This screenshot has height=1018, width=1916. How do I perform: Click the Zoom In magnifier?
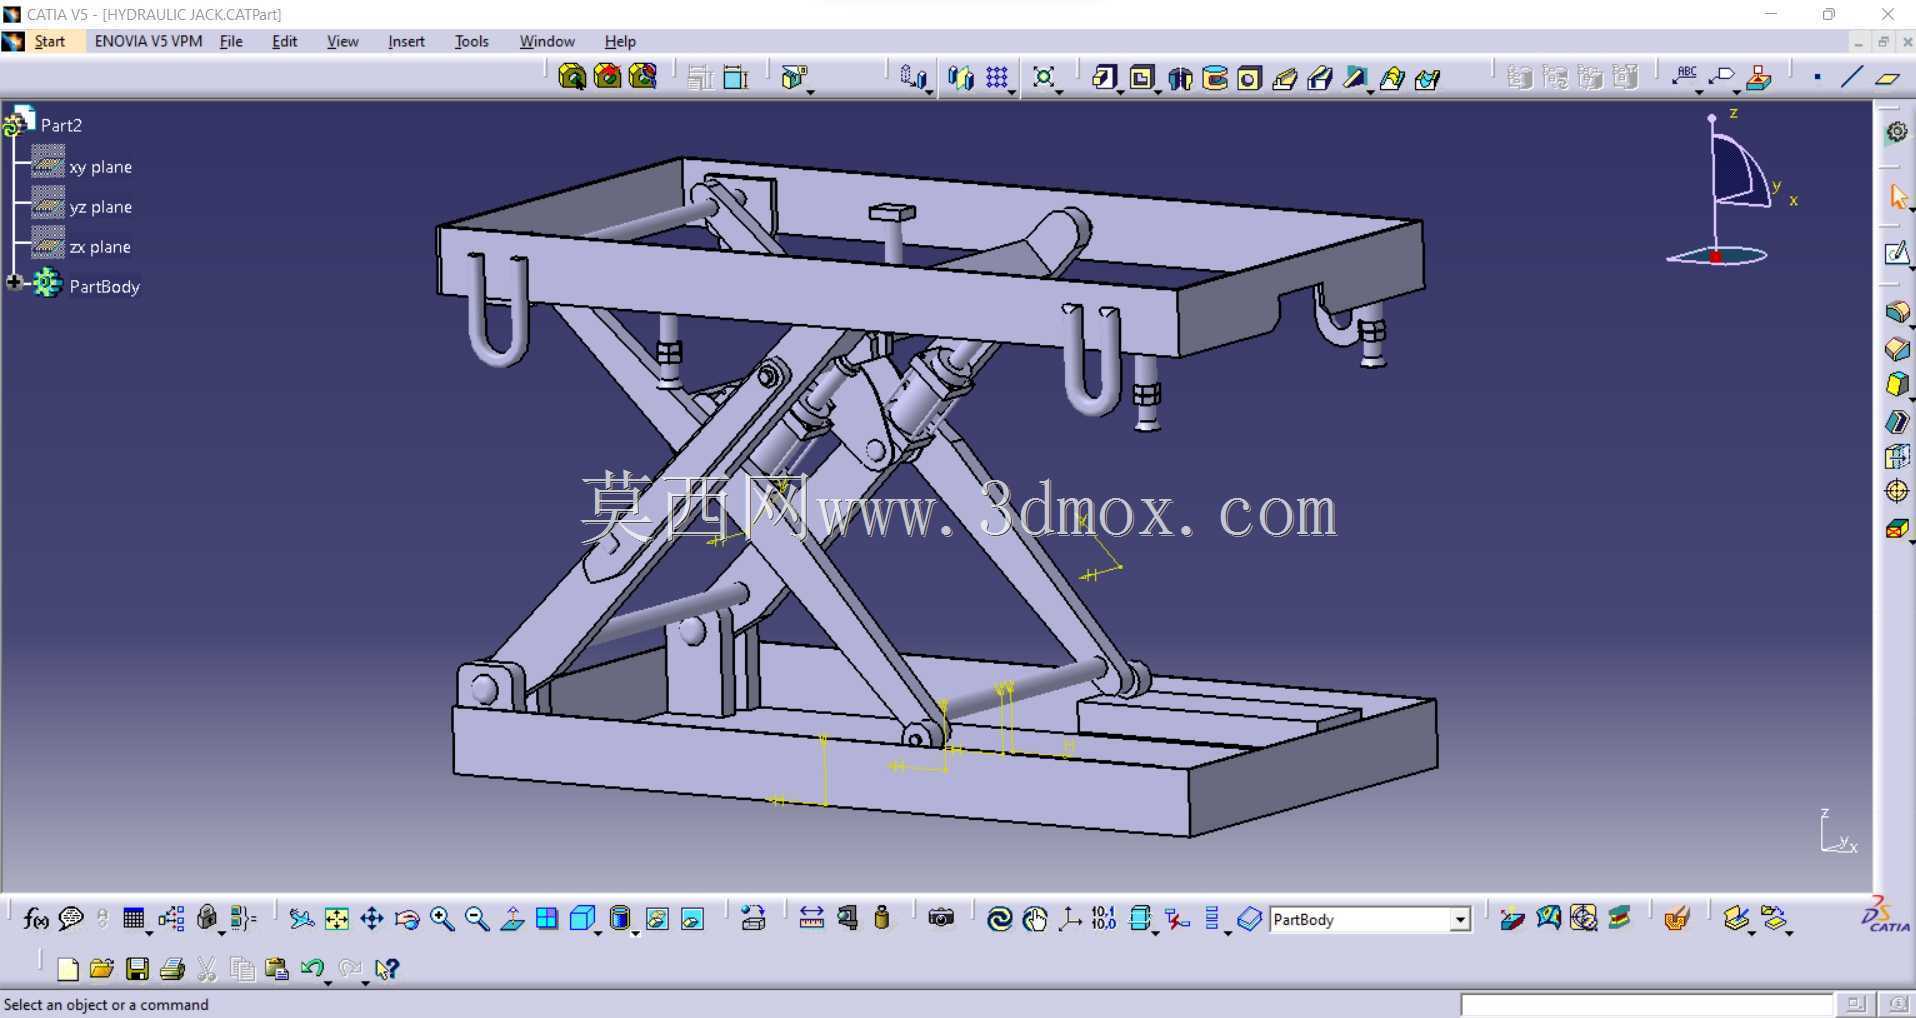click(x=442, y=918)
